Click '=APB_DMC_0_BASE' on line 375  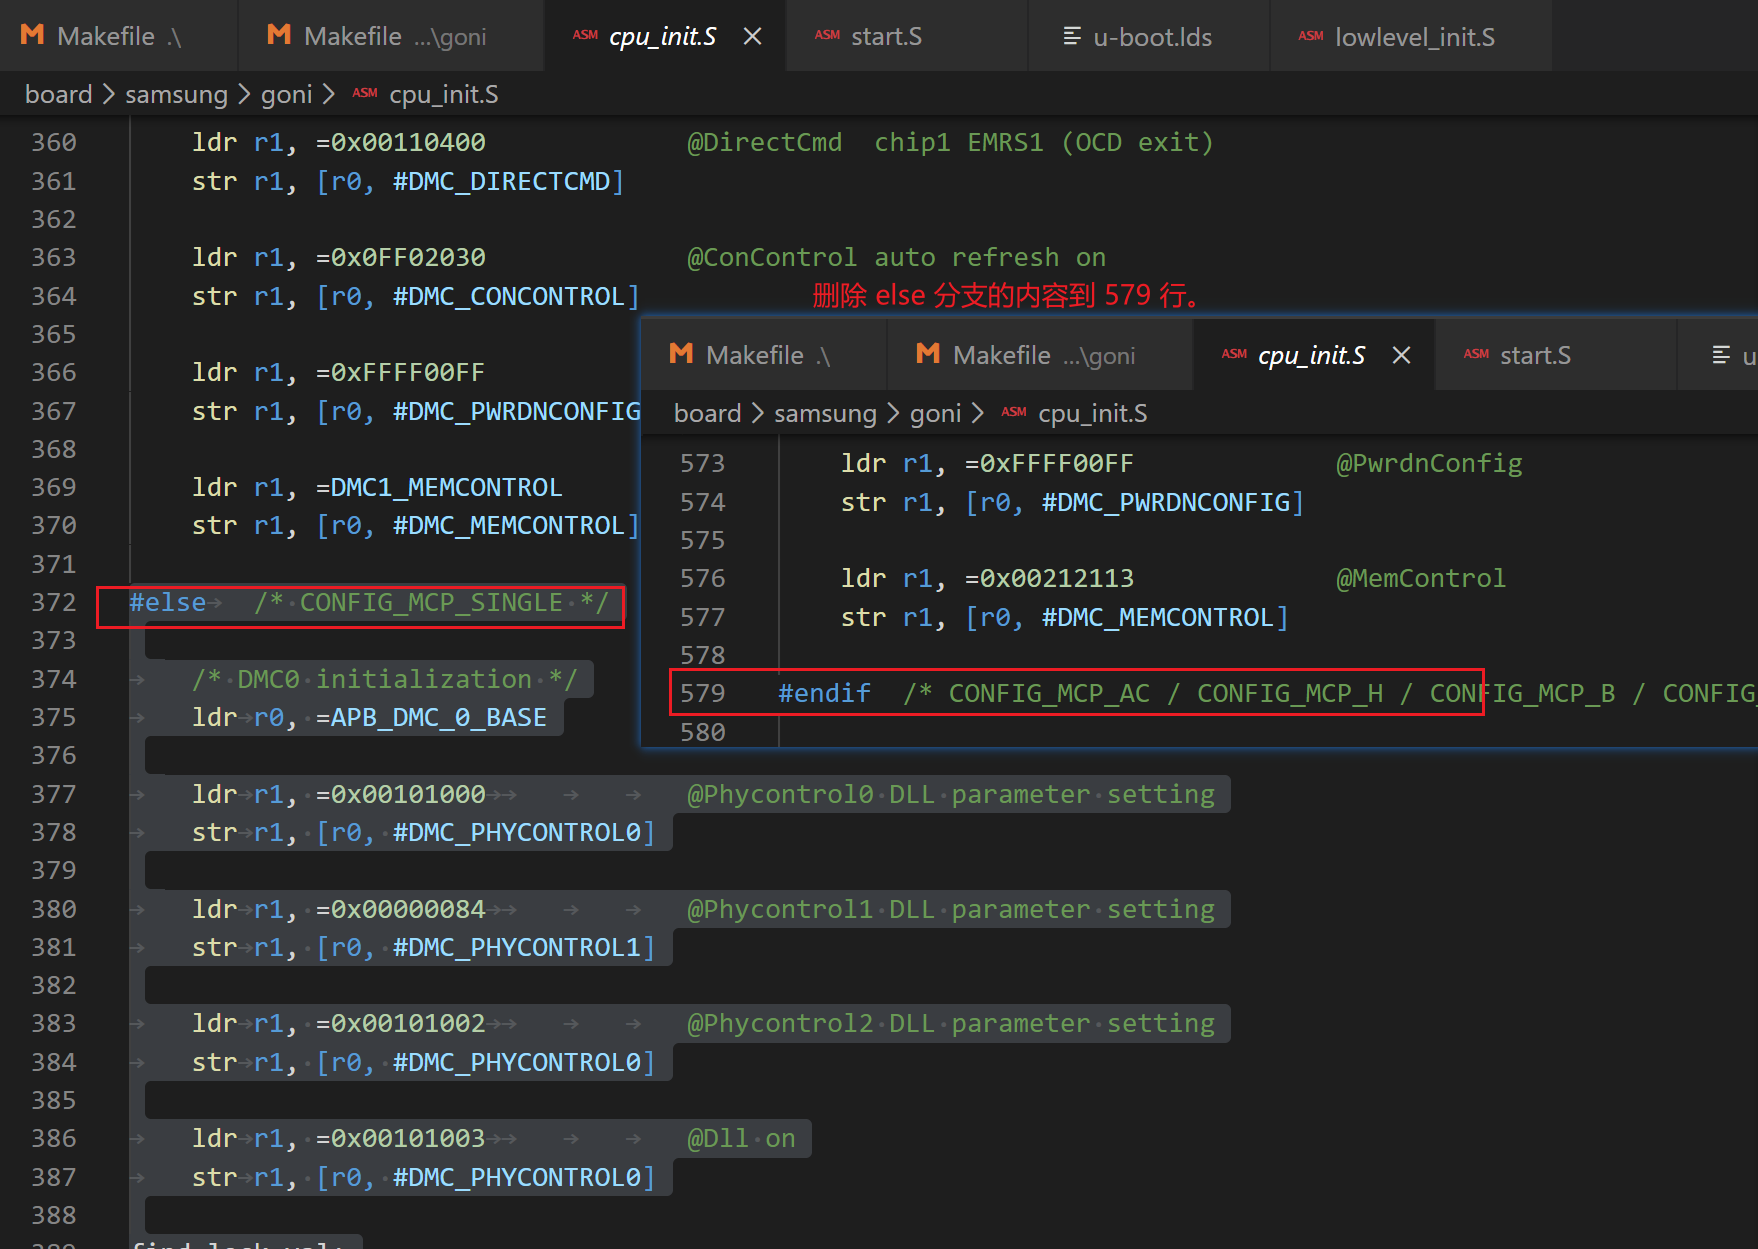pyautogui.click(x=431, y=717)
